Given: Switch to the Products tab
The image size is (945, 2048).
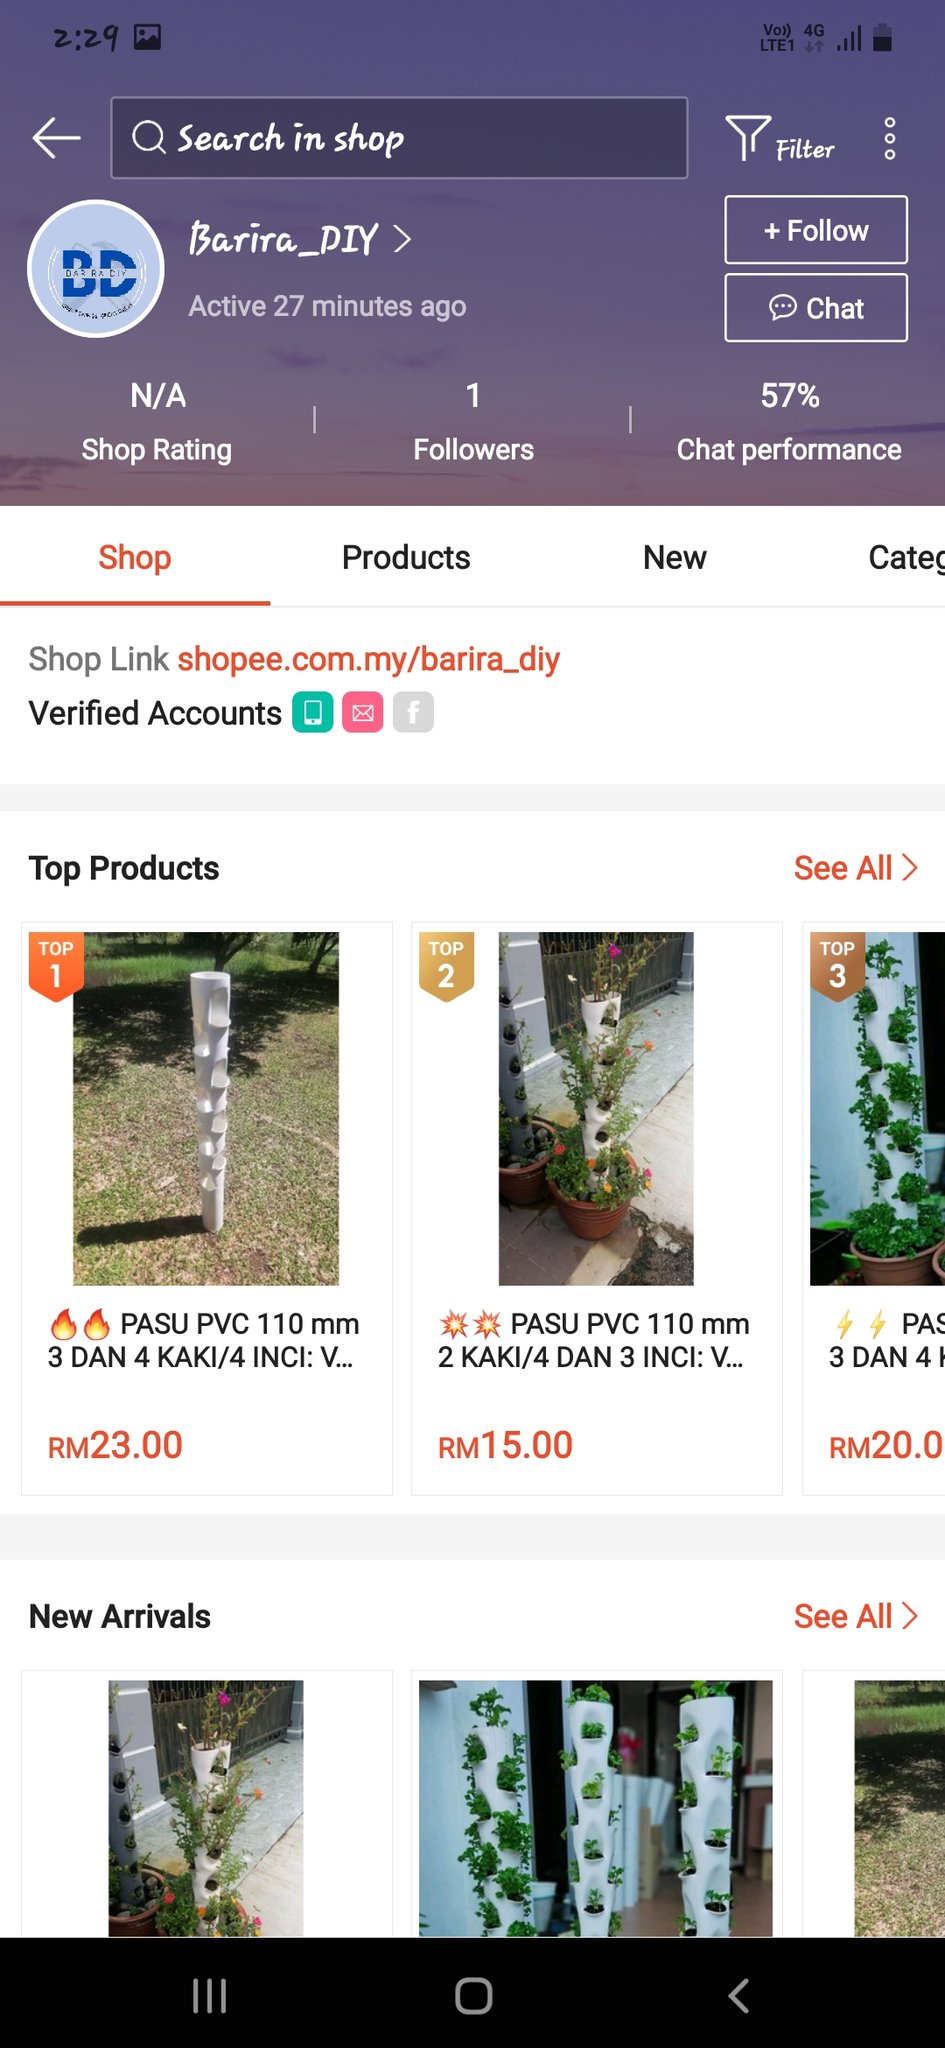Looking at the screenshot, I should click(406, 557).
